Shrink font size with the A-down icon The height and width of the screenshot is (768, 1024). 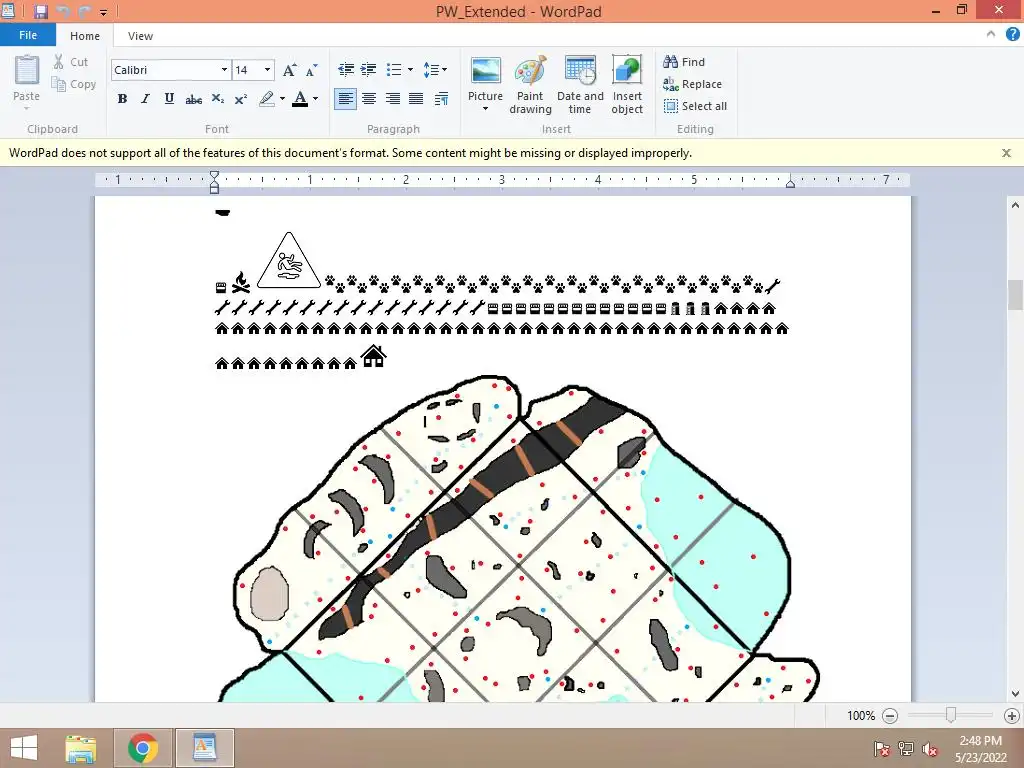(x=312, y=70)
